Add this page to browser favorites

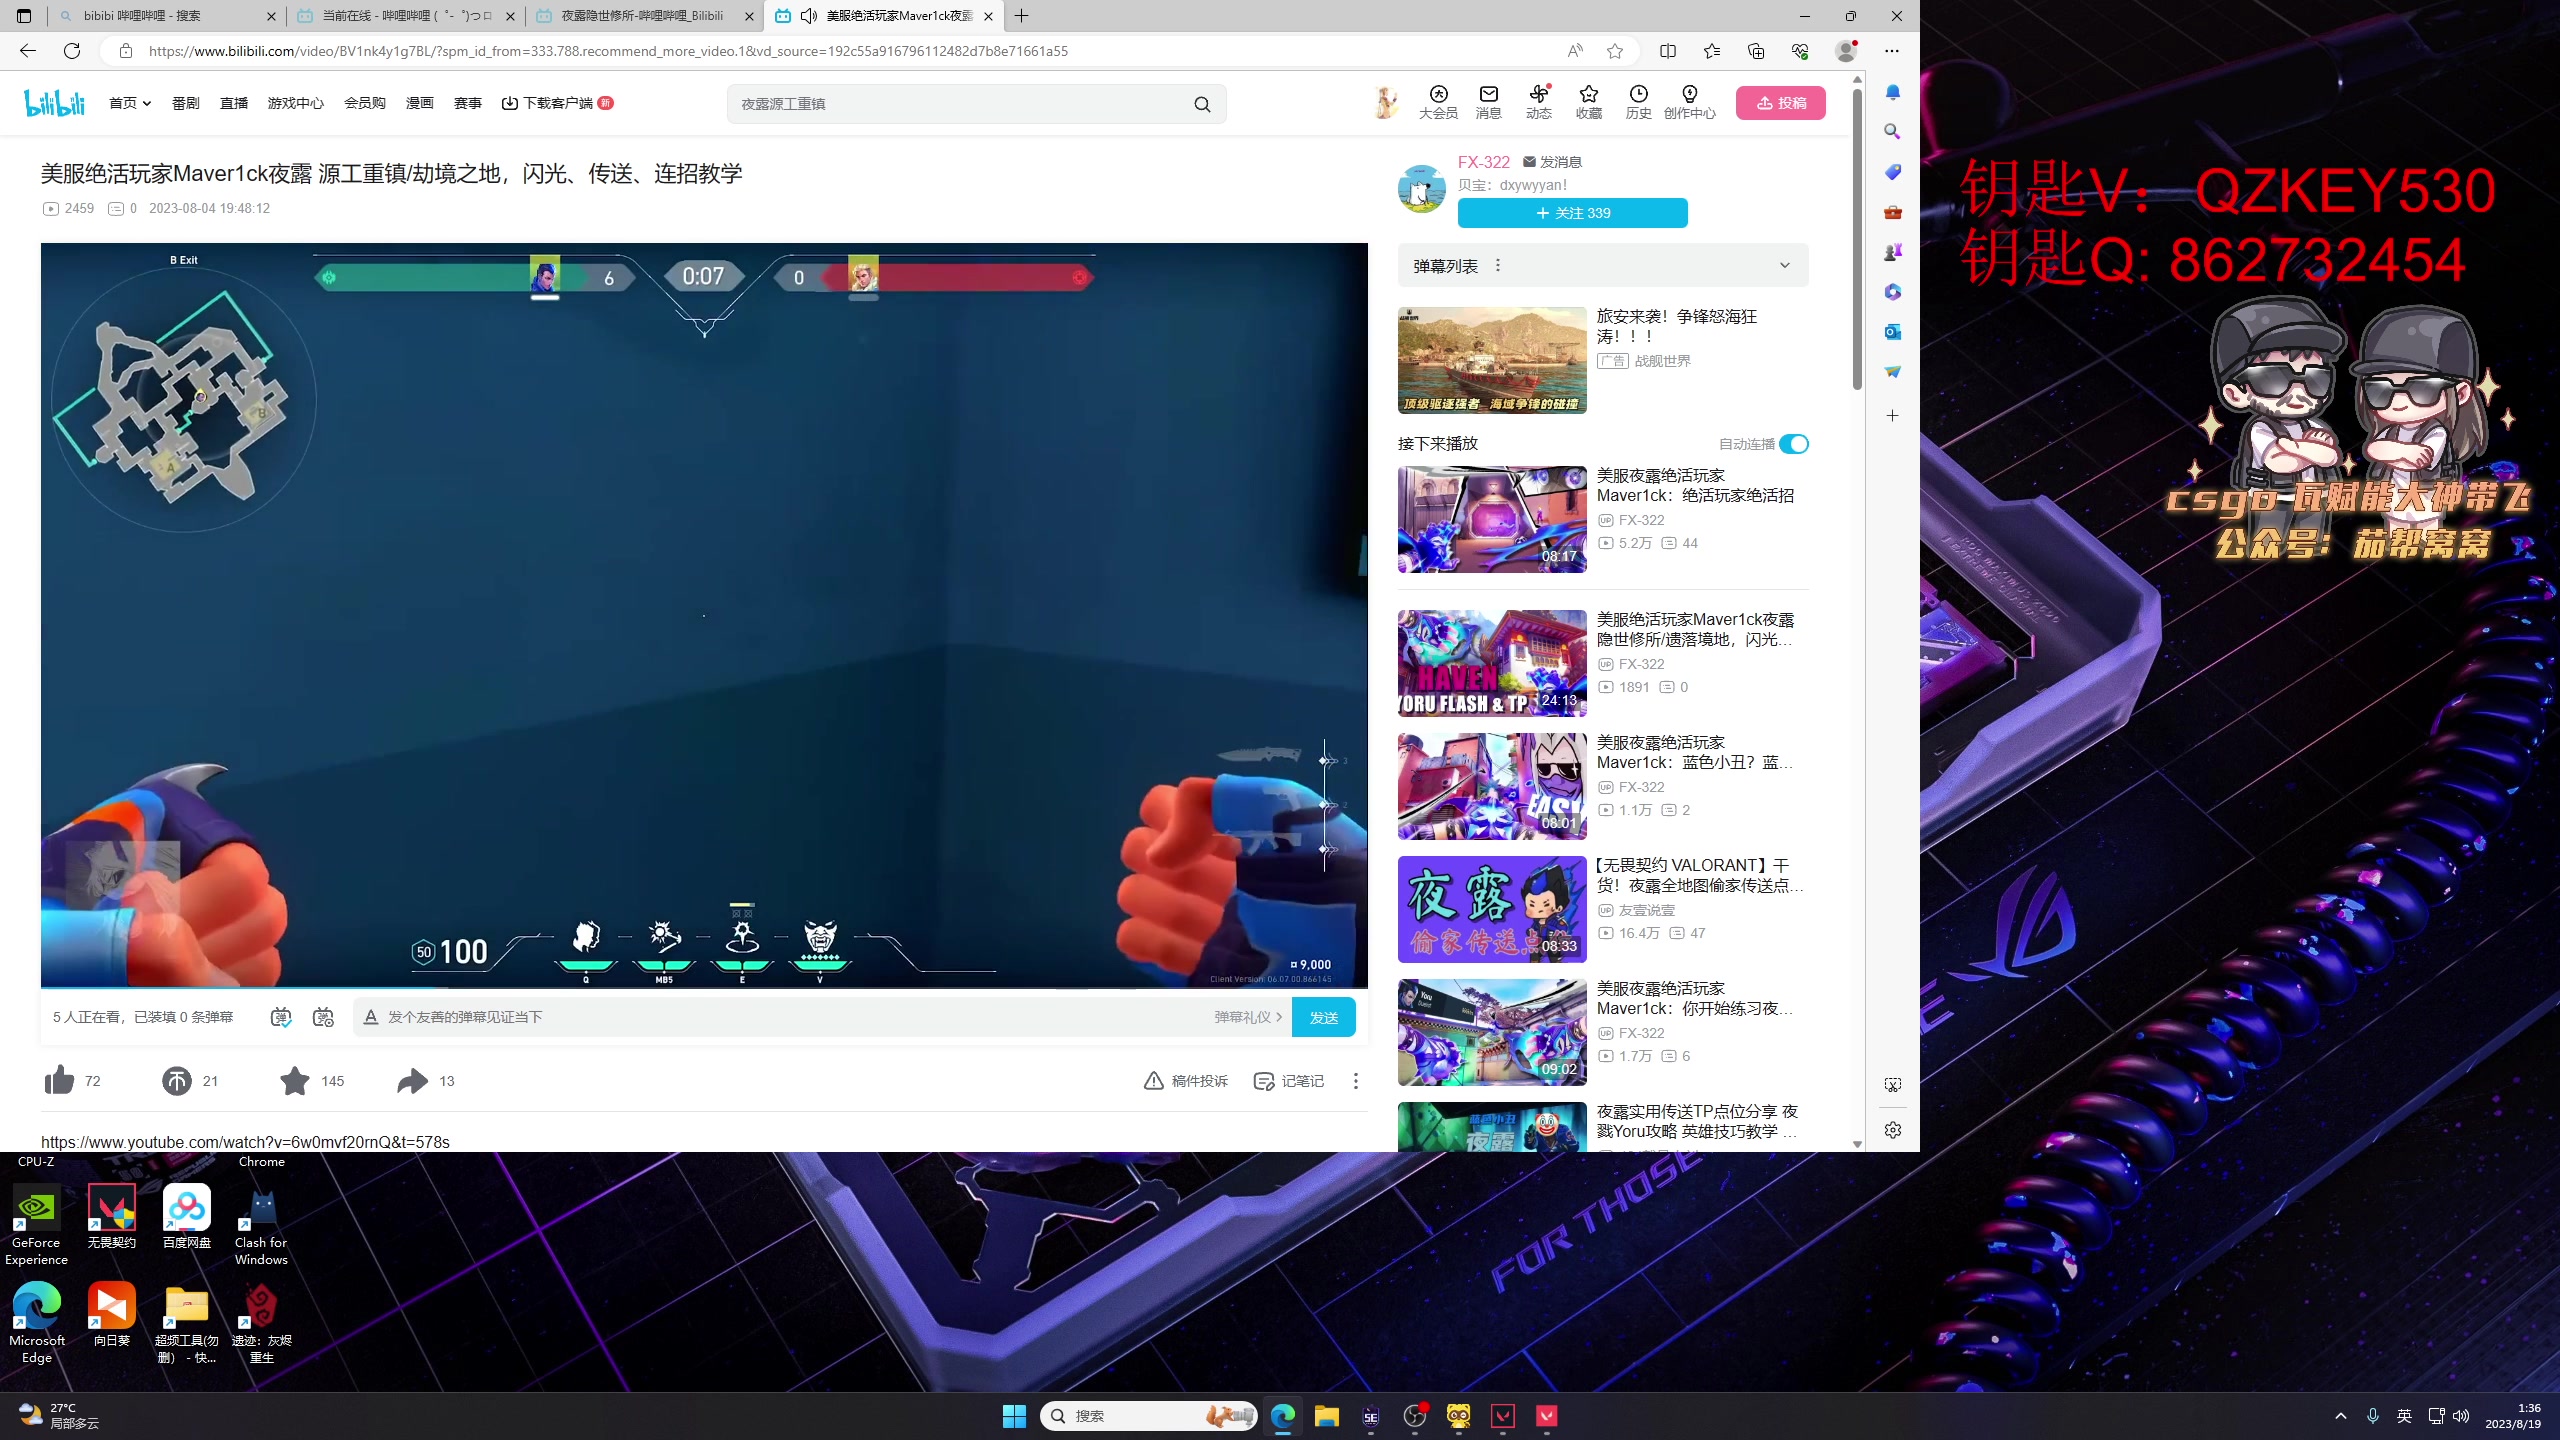tap(1615, 51)
